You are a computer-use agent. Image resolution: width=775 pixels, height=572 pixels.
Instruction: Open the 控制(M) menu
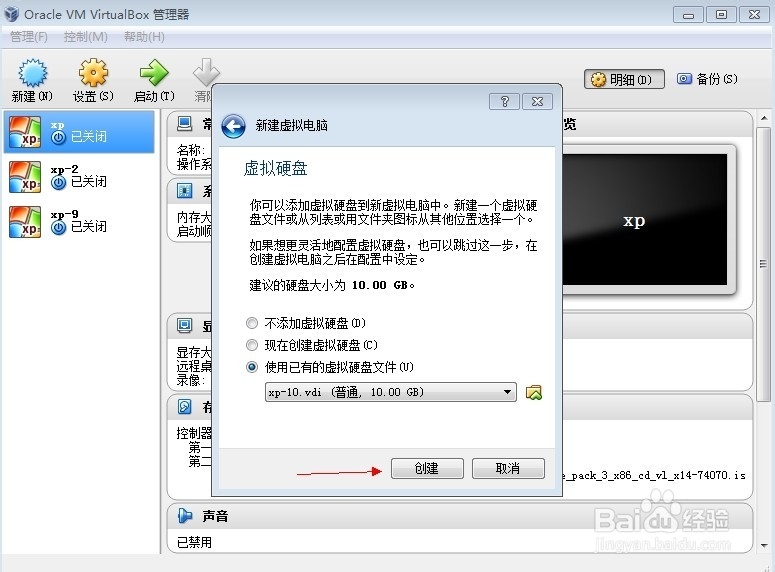click(86, 37)
